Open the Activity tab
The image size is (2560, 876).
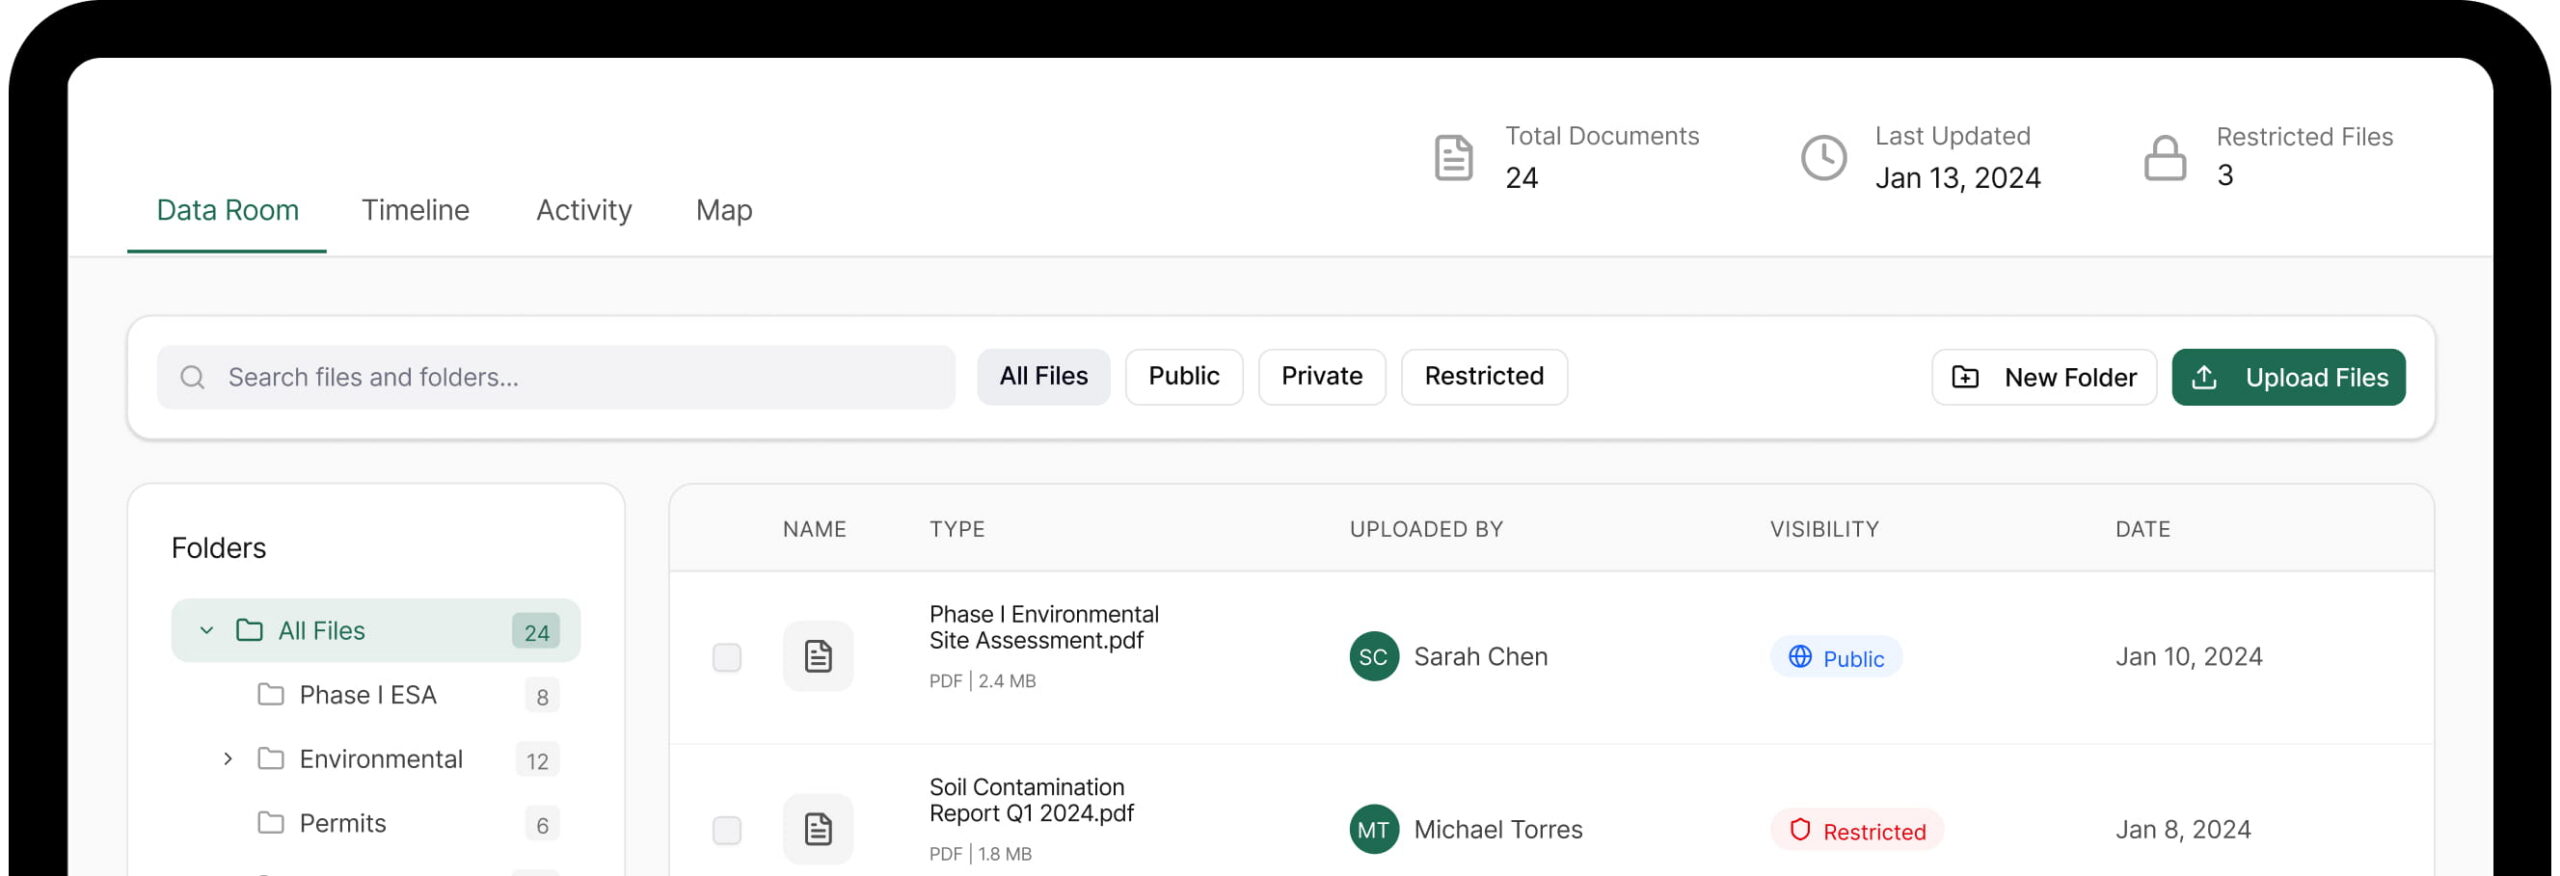point(583,210)
